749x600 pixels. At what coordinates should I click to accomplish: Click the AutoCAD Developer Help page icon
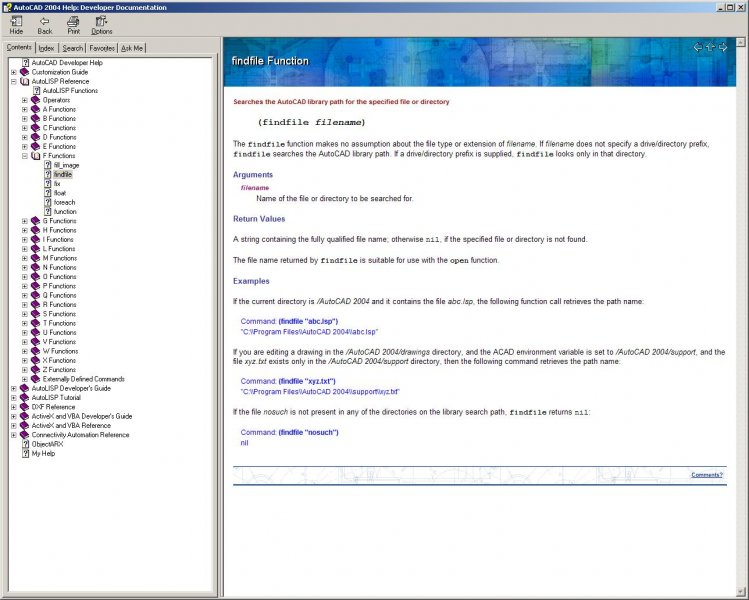pyautogui.click(x=26, y=63)
